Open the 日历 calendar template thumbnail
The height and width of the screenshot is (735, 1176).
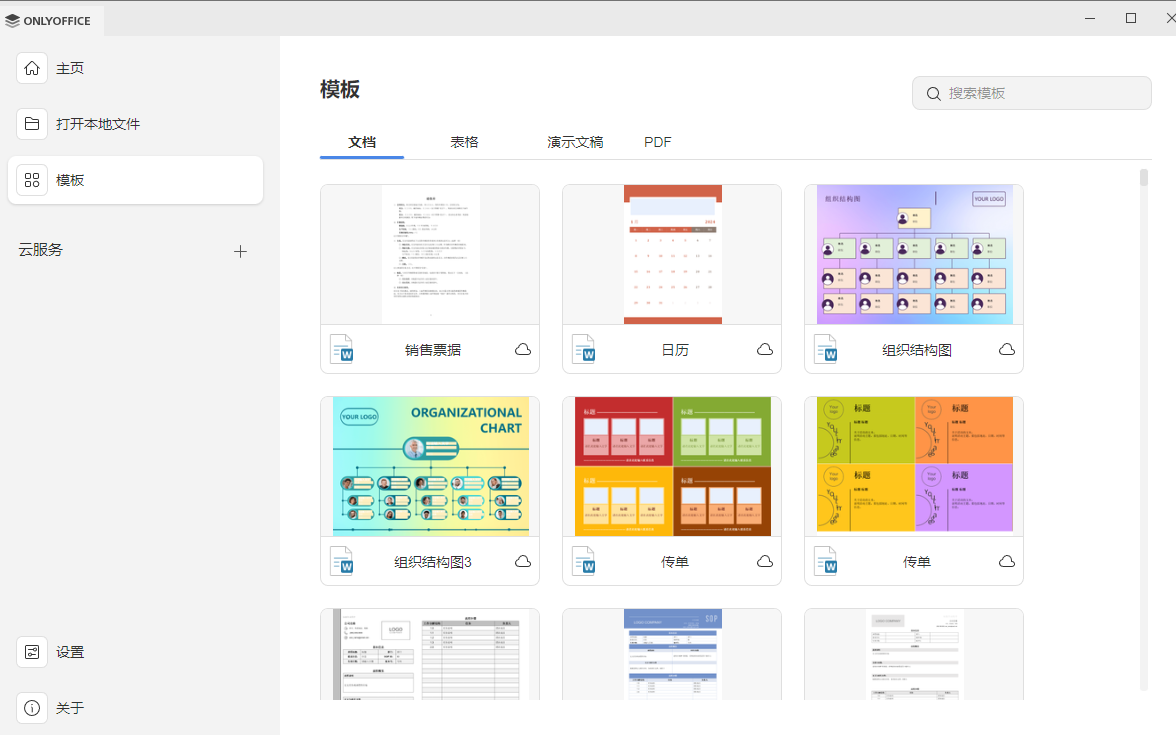coord(672,255)
